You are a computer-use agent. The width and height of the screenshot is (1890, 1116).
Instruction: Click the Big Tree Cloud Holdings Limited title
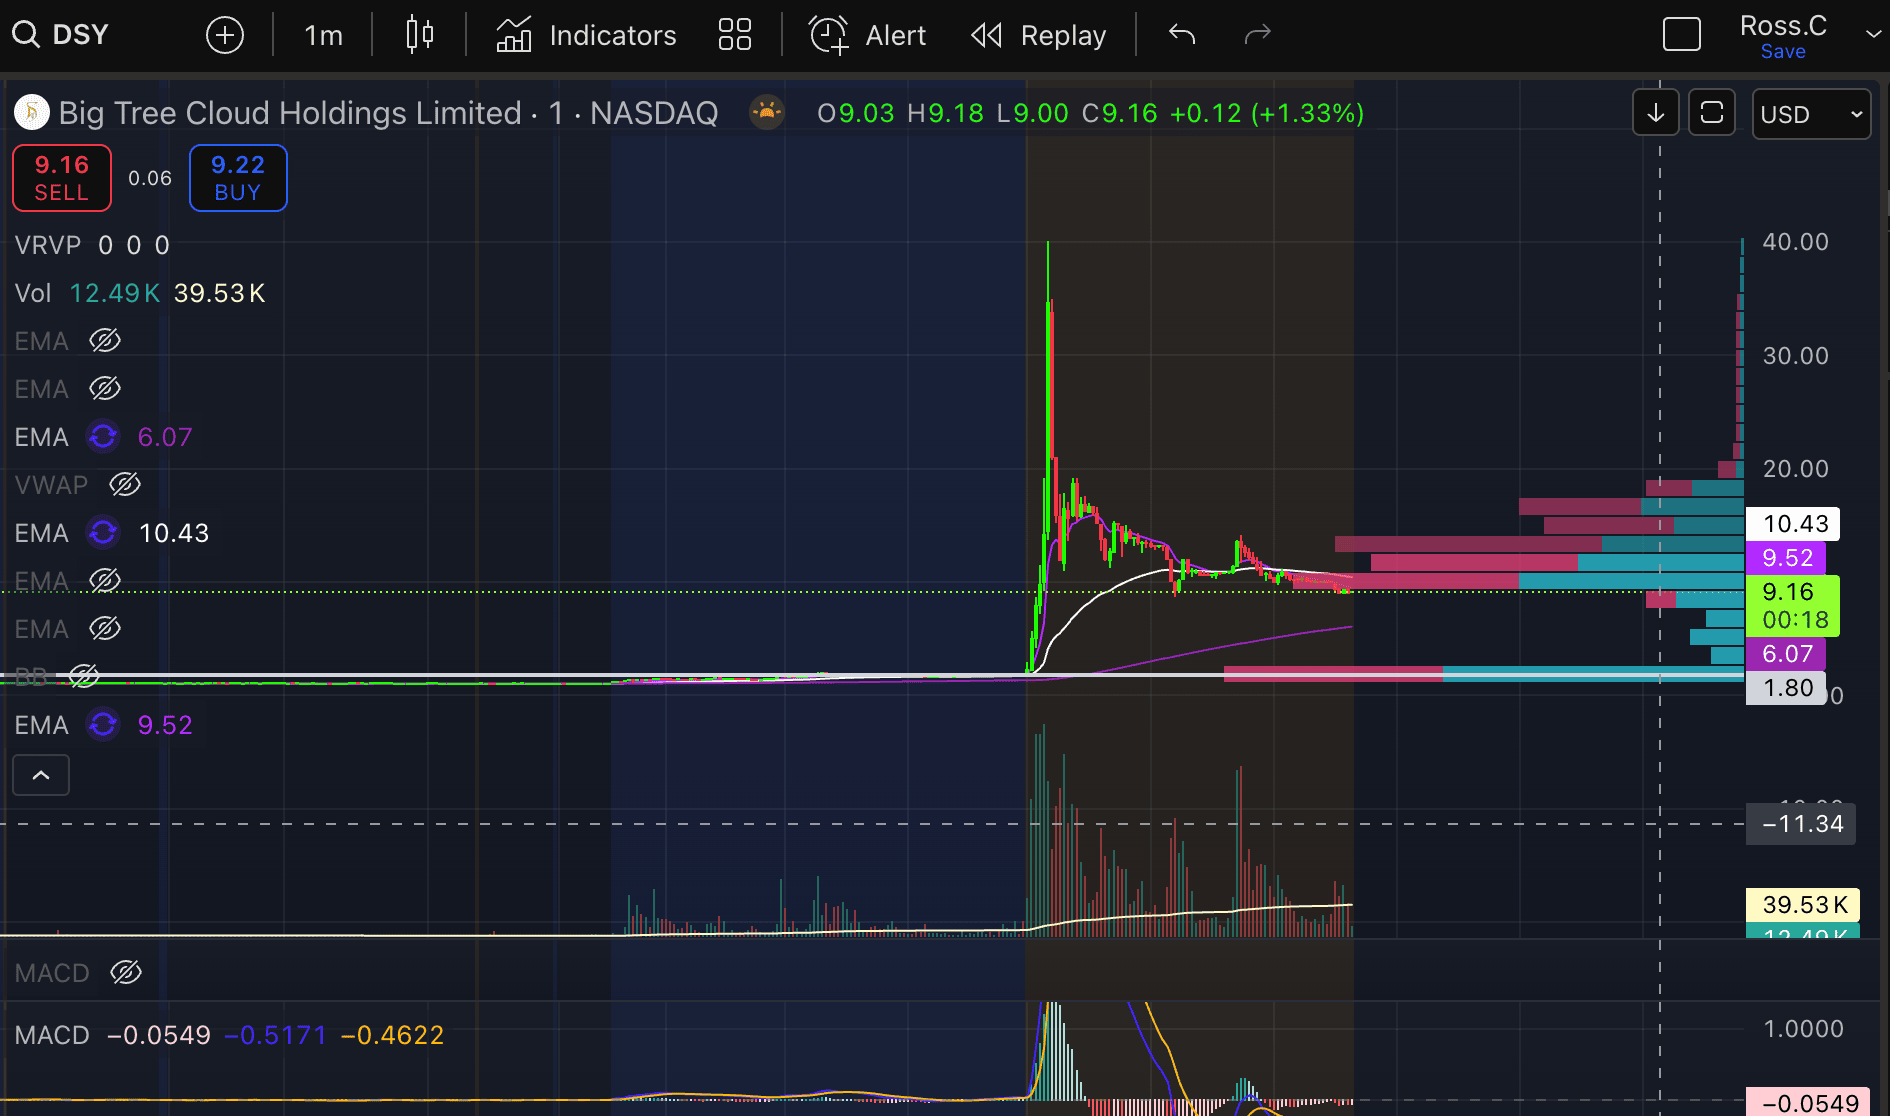[290, 113]
